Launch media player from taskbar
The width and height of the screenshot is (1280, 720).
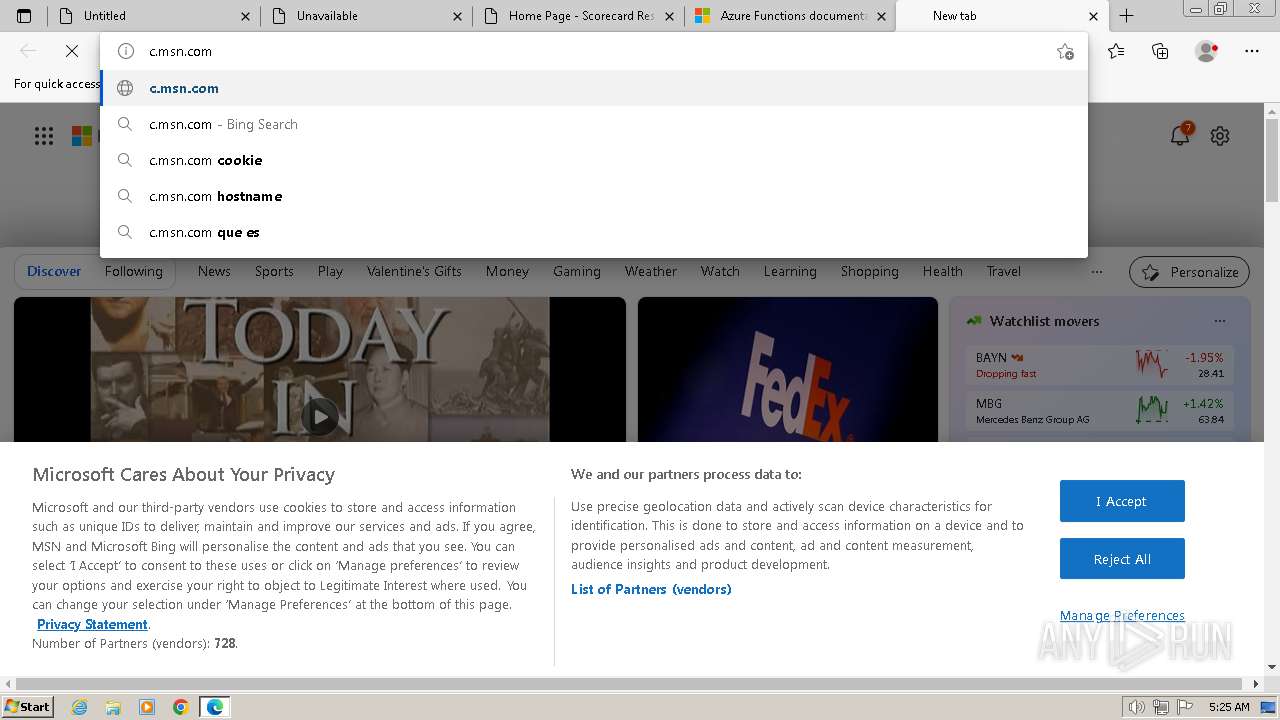[x=147, y=707]
